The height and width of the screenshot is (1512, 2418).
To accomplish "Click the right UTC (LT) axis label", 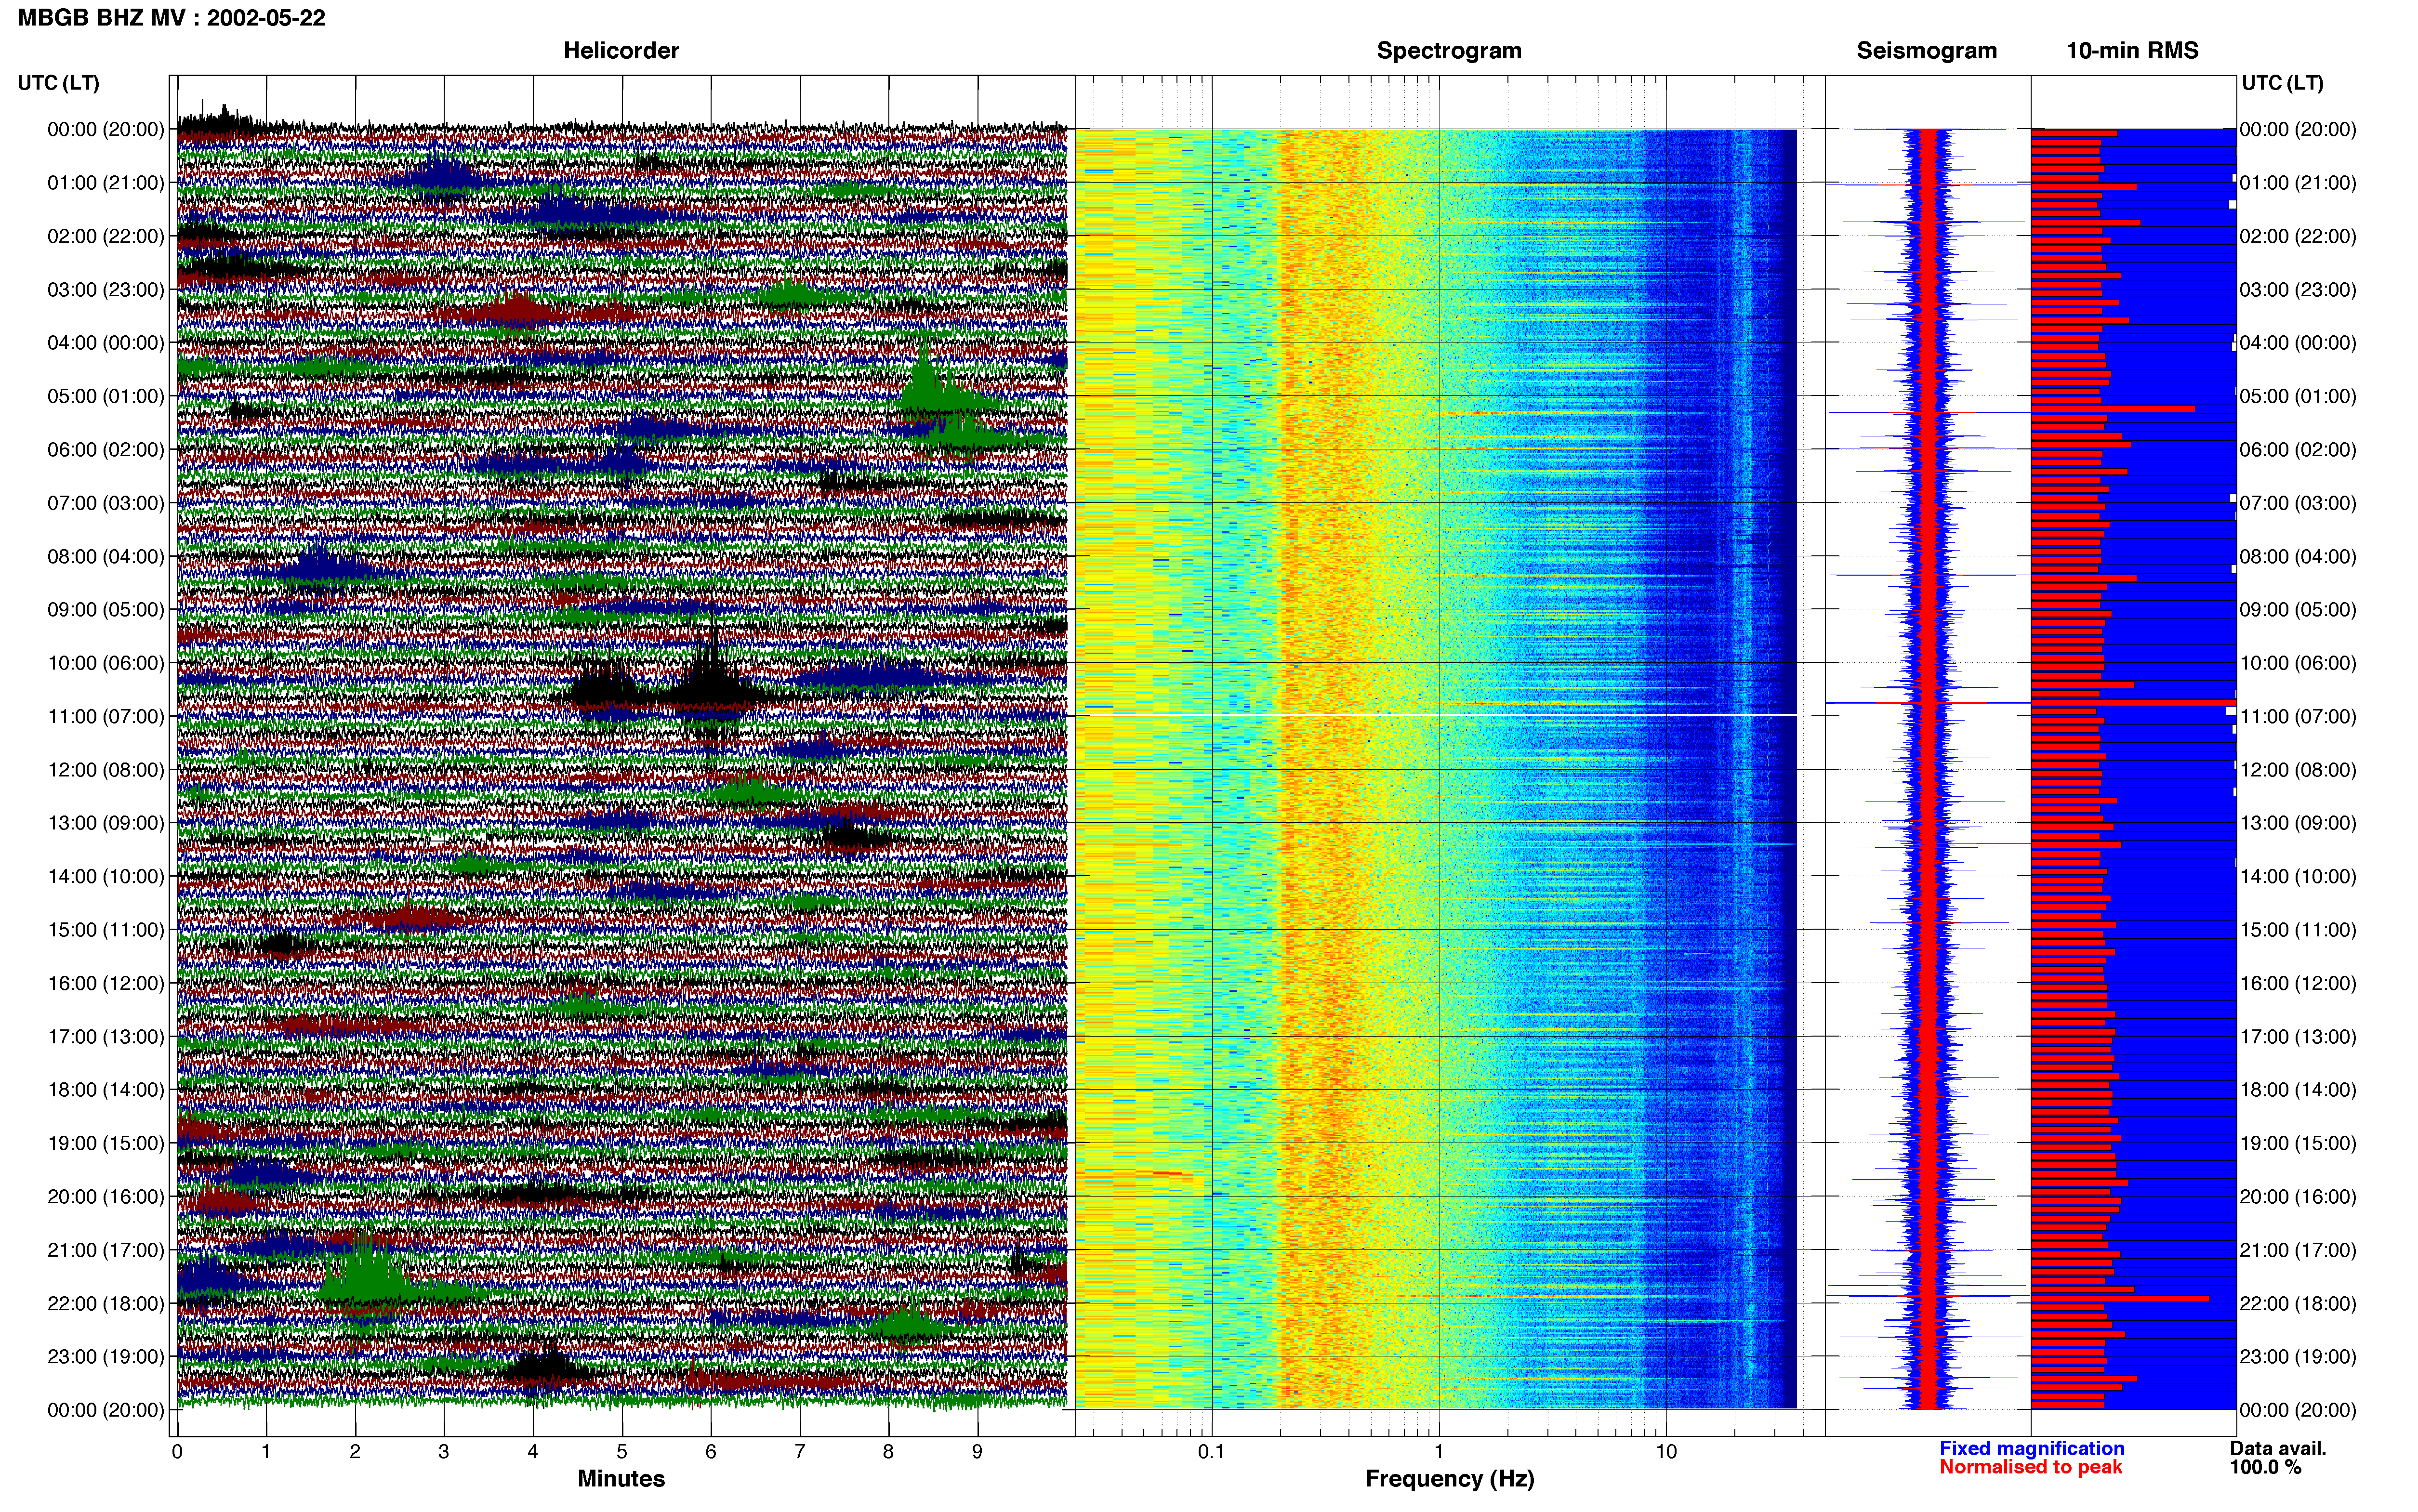I will pos(2282,83).
